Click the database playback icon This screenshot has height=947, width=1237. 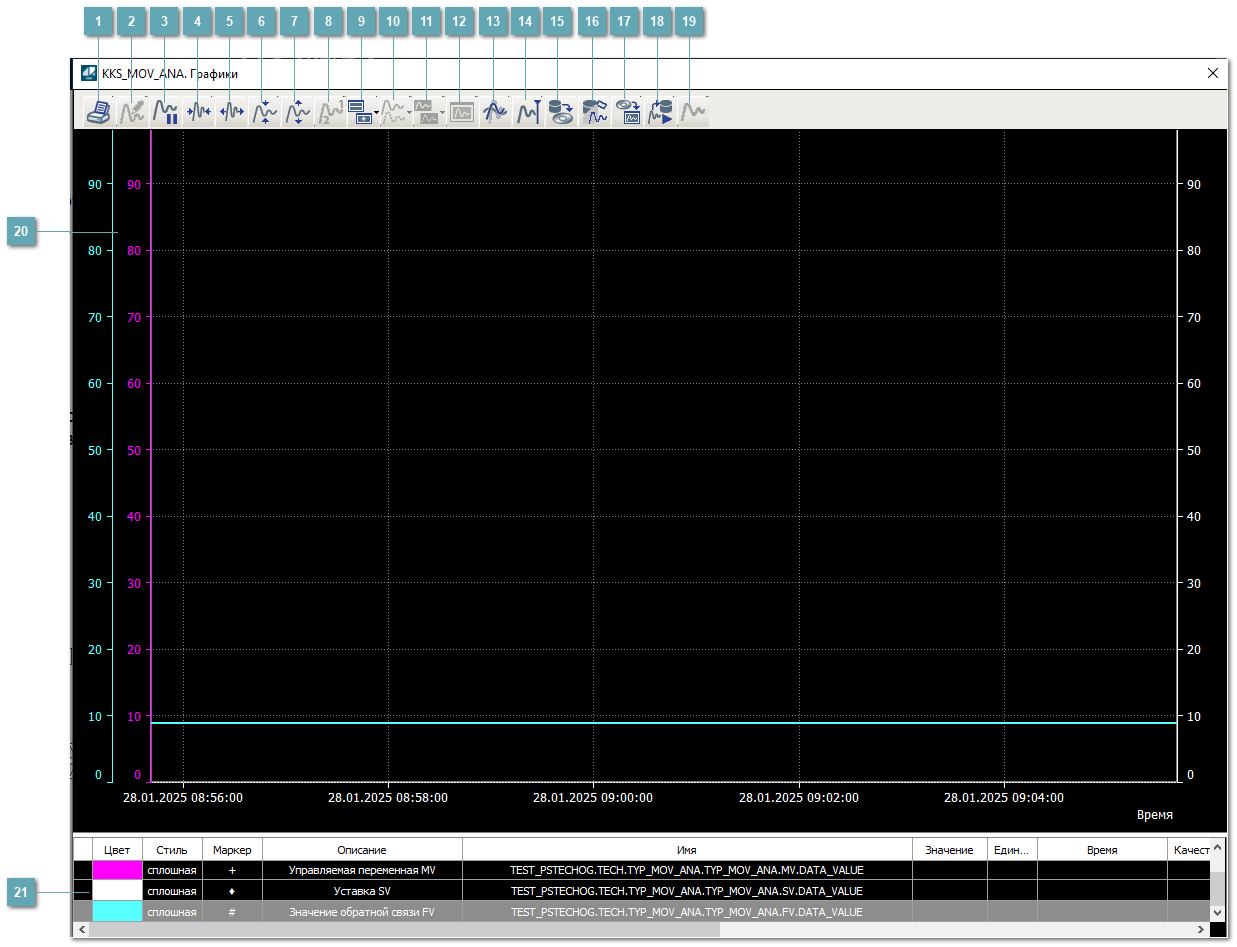(x=659, y=113)
